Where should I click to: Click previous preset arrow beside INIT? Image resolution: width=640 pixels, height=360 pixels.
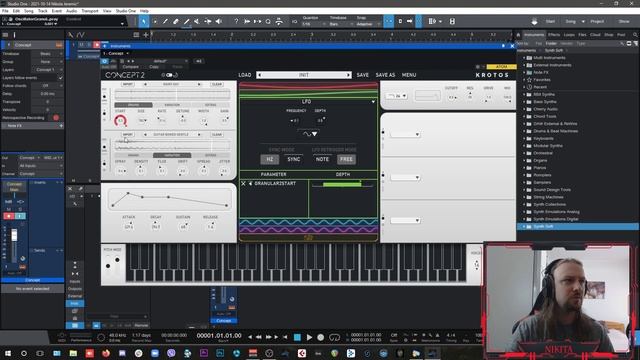260,75
